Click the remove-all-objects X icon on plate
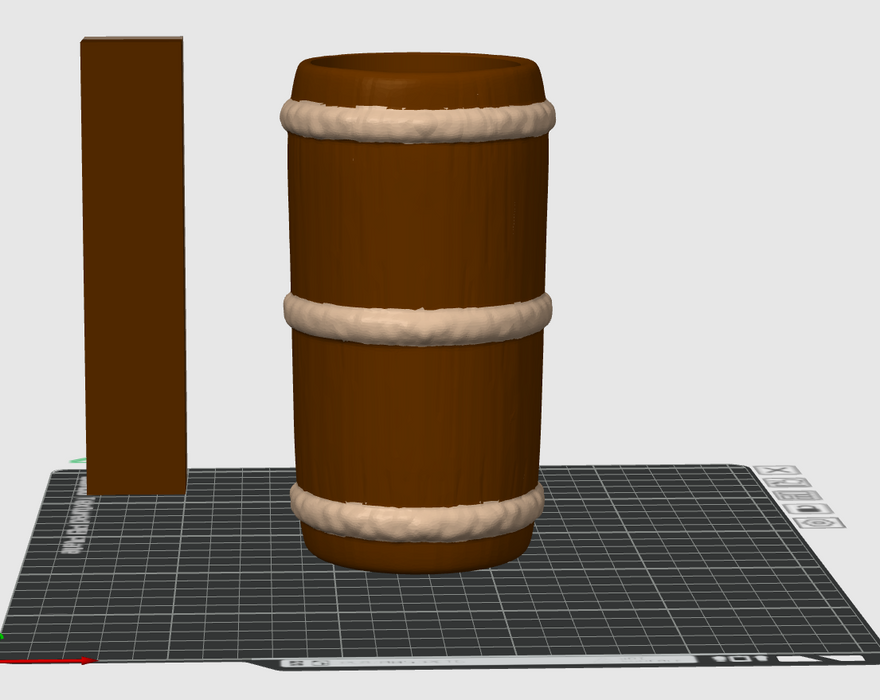Viewport: 880px width, 700px height. tap(777, 470)
